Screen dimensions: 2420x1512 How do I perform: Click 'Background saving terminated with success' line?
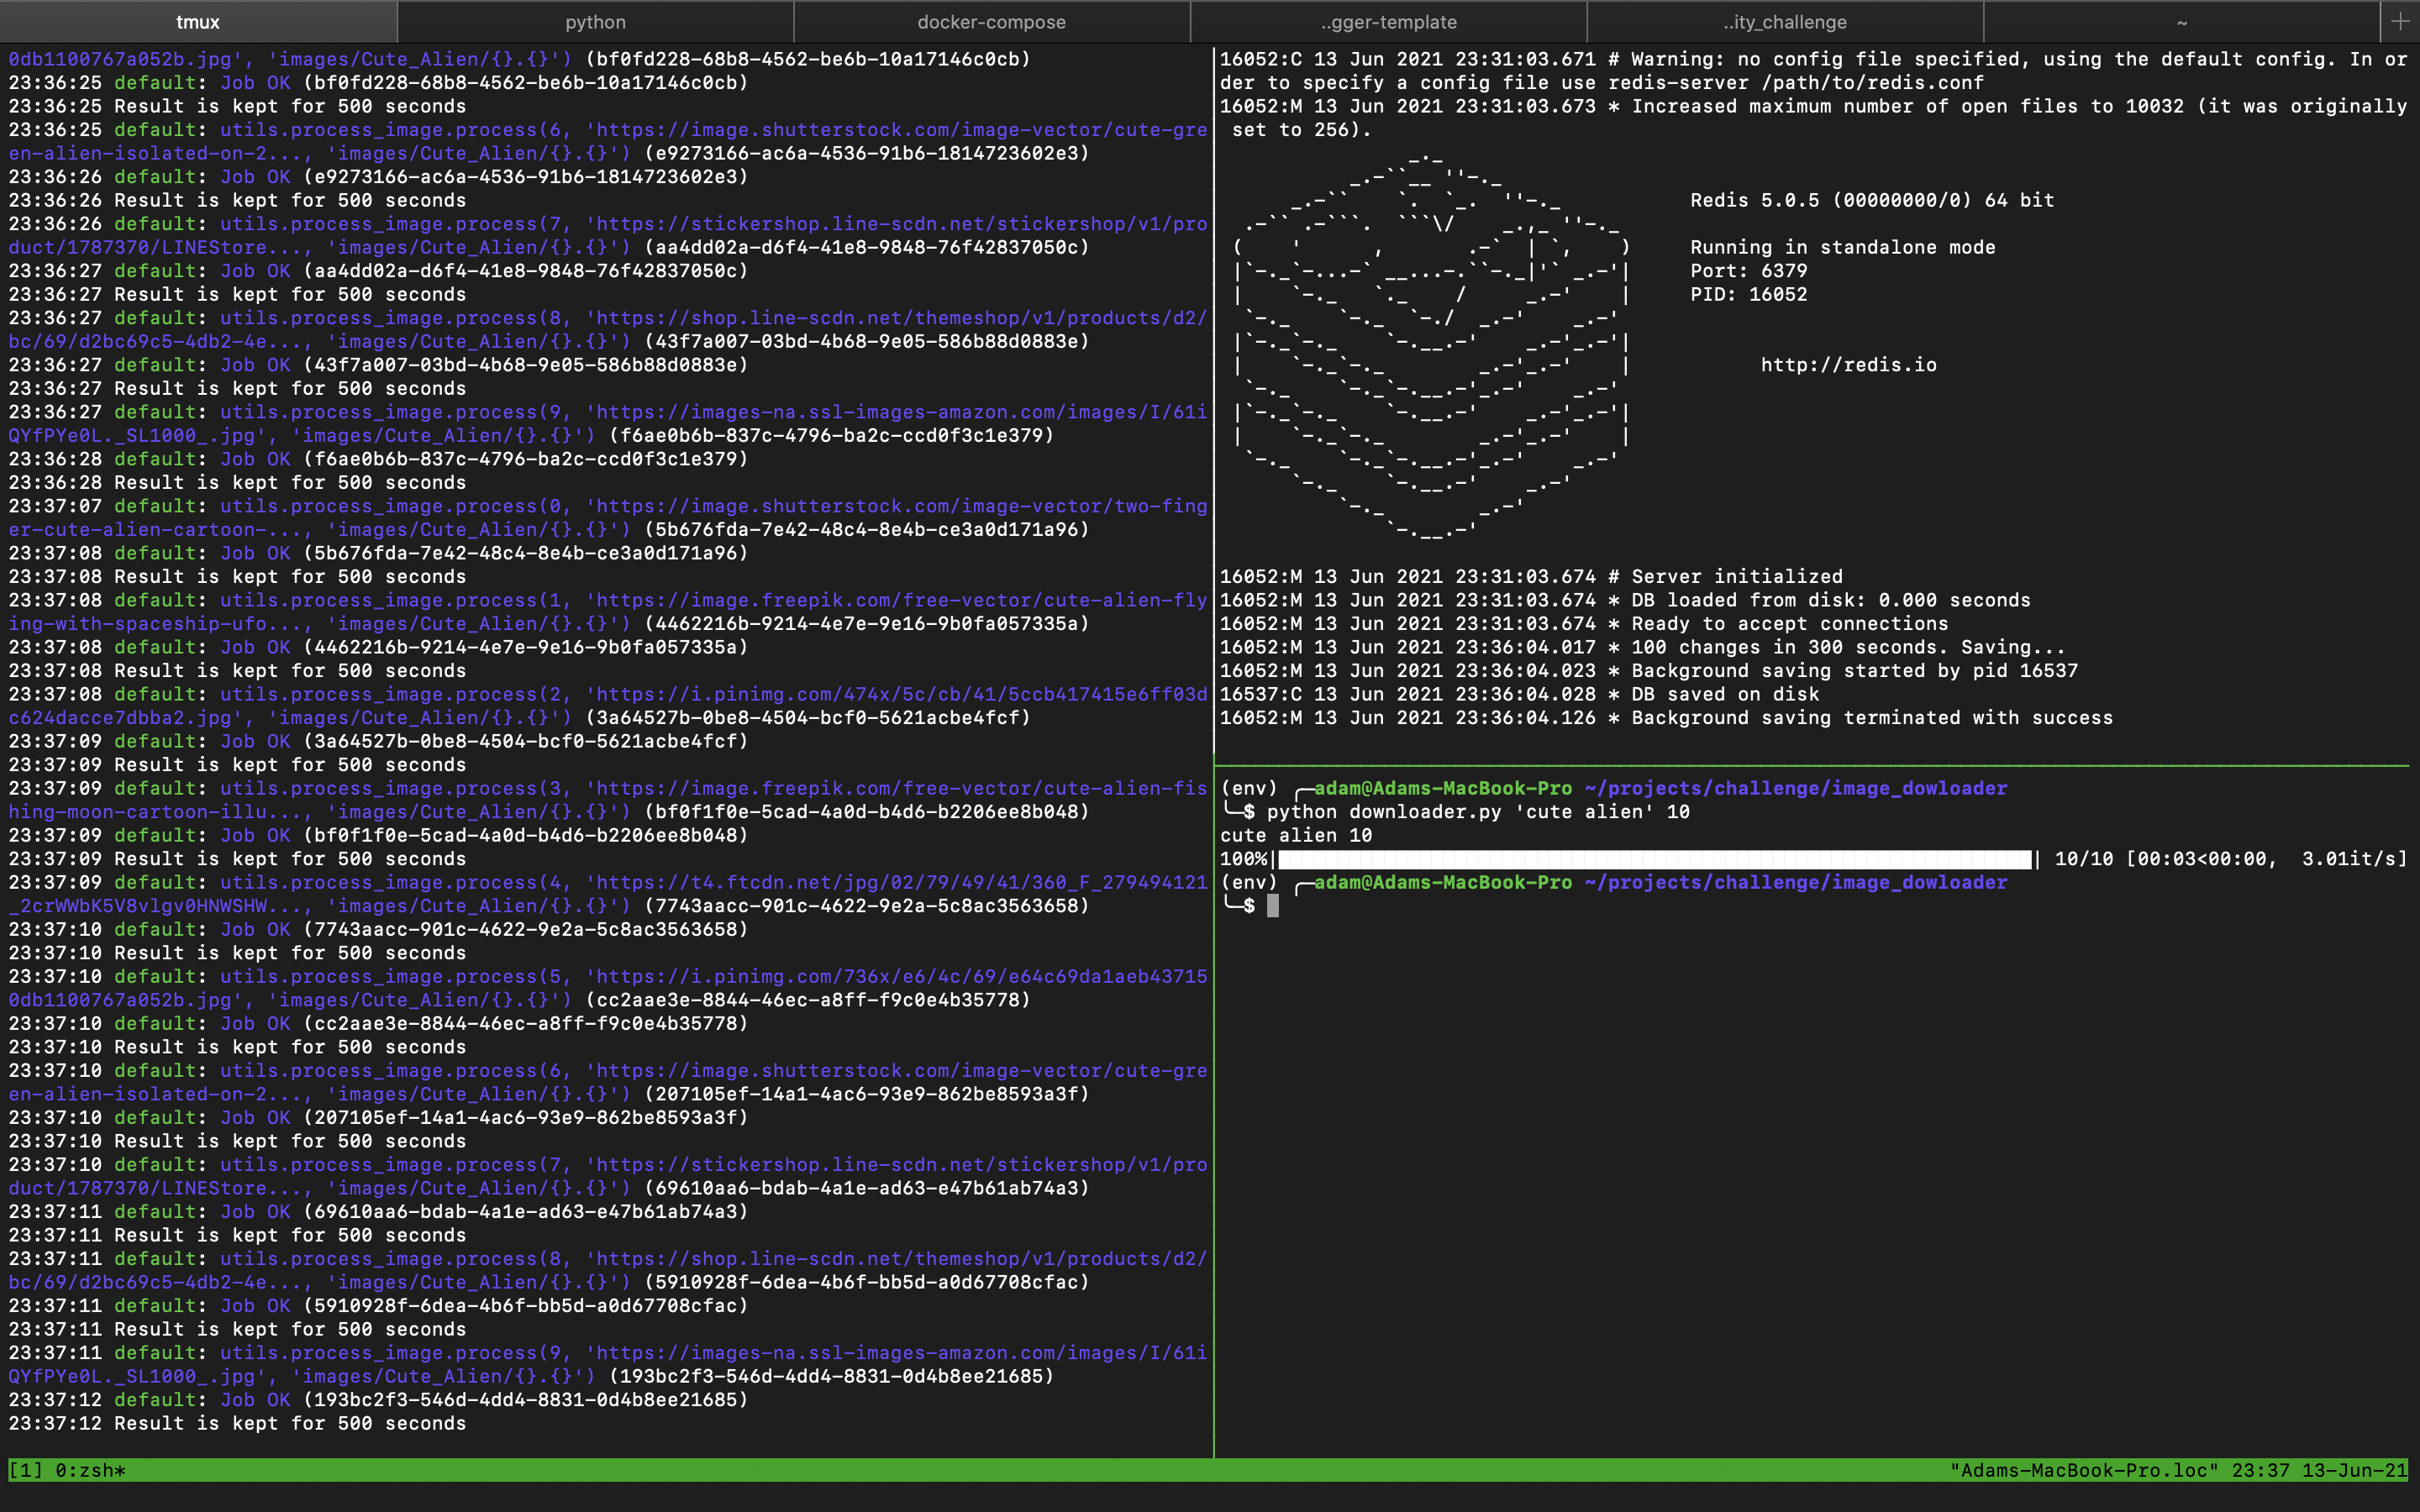tap(1666, 718)
